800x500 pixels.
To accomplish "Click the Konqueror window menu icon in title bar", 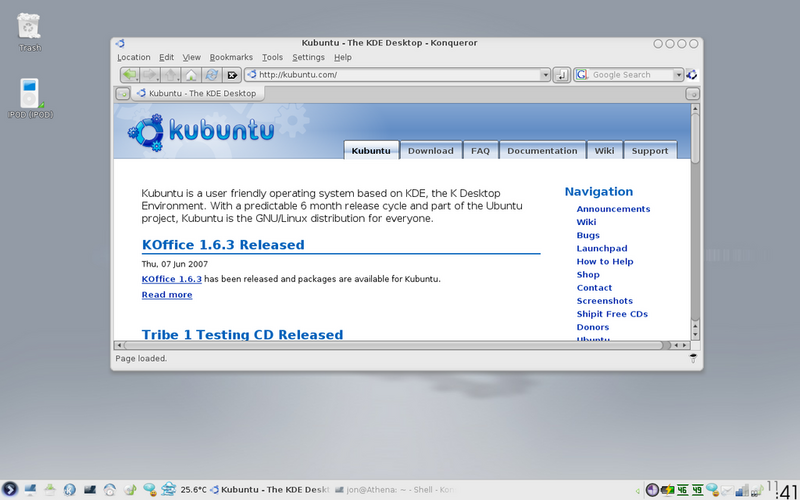I will pos(120,43).
